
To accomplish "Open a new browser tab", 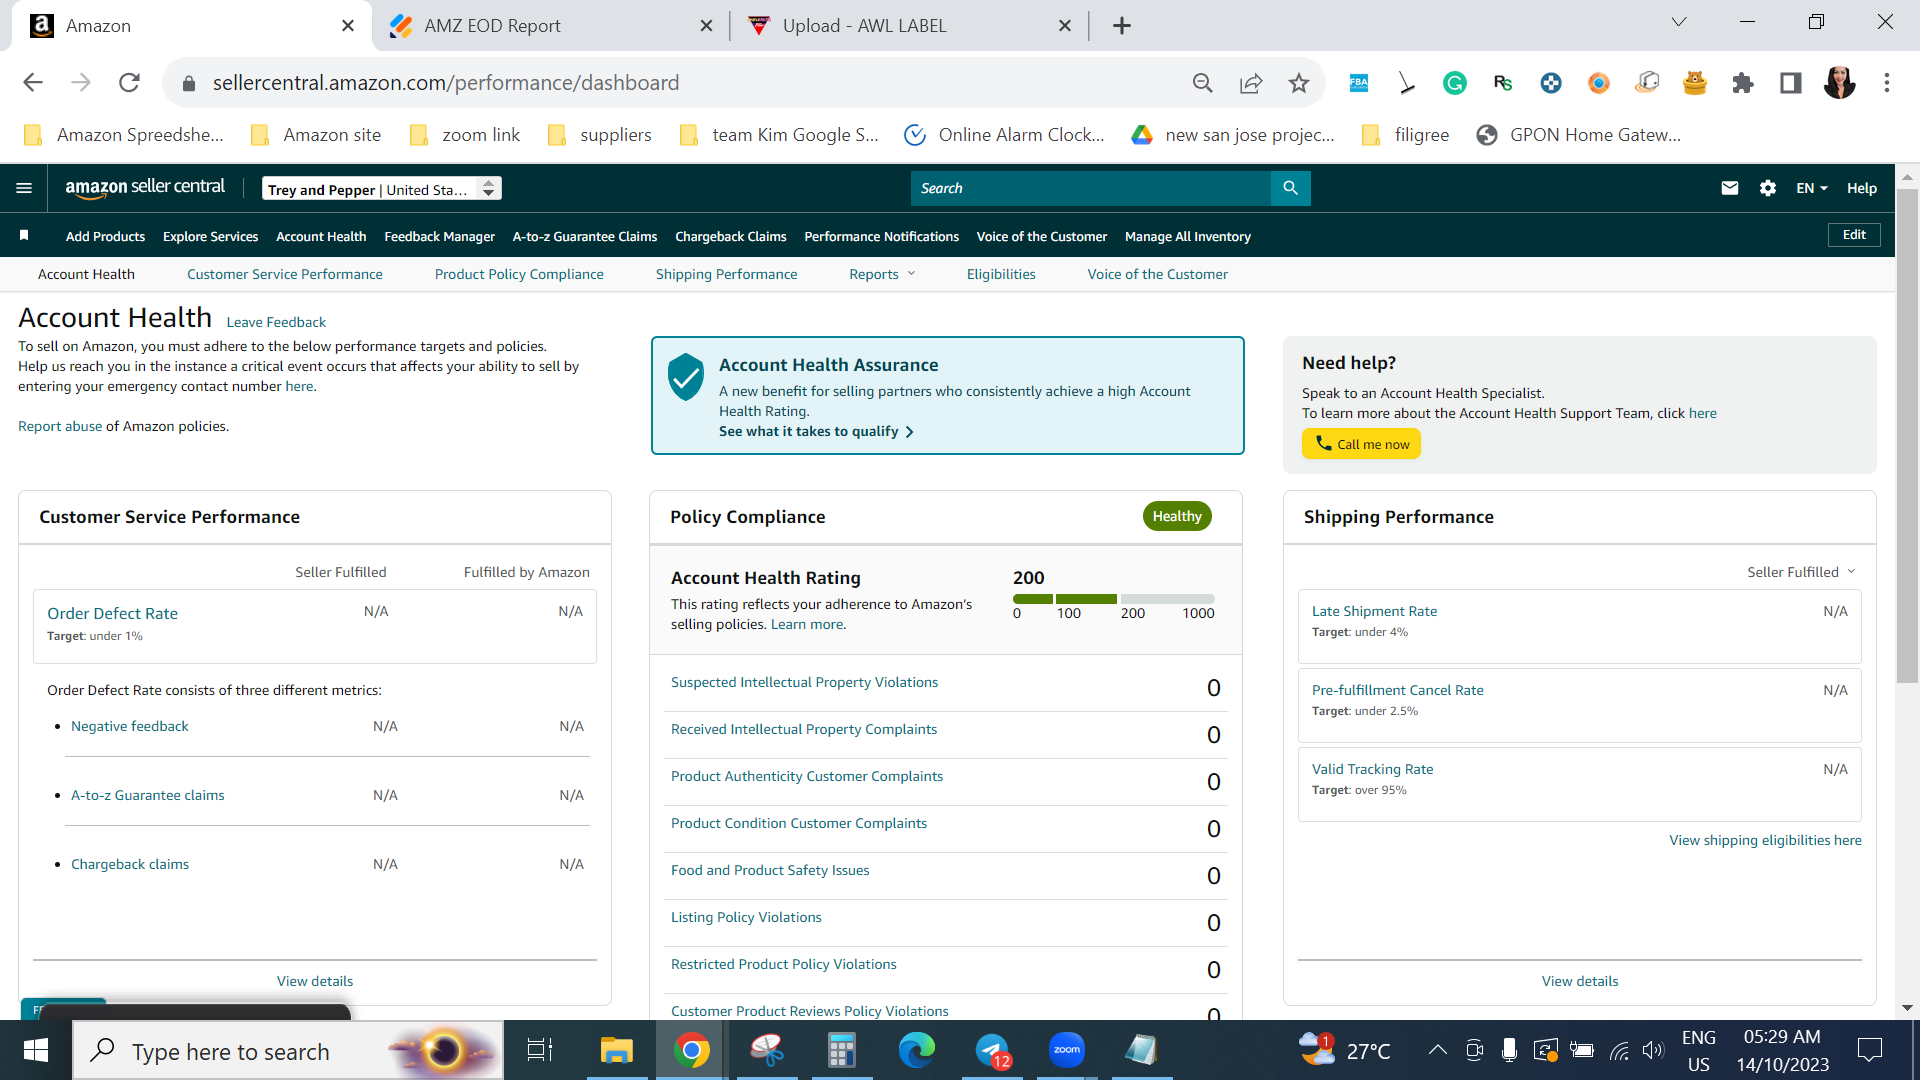I will [1122, 26].
